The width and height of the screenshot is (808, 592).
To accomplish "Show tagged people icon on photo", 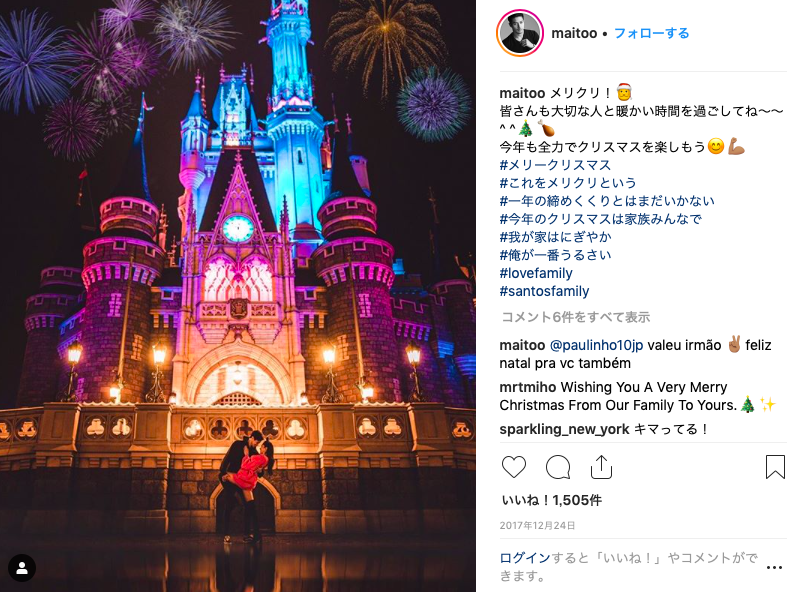I will 22,568.
